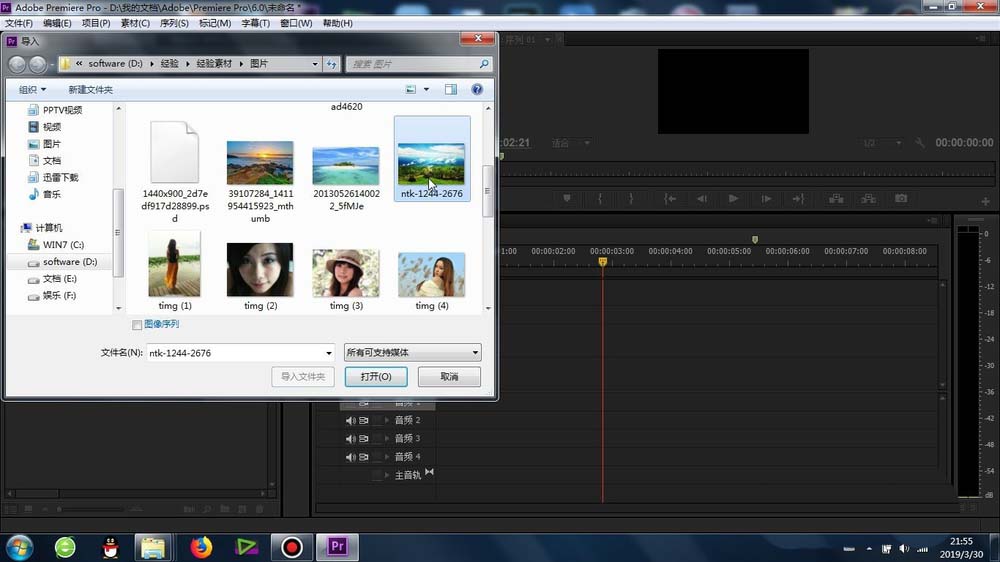This screenshot has width=1000, height=562.
Task: Toggle track lock box on 音频 2
Action: 377,420
